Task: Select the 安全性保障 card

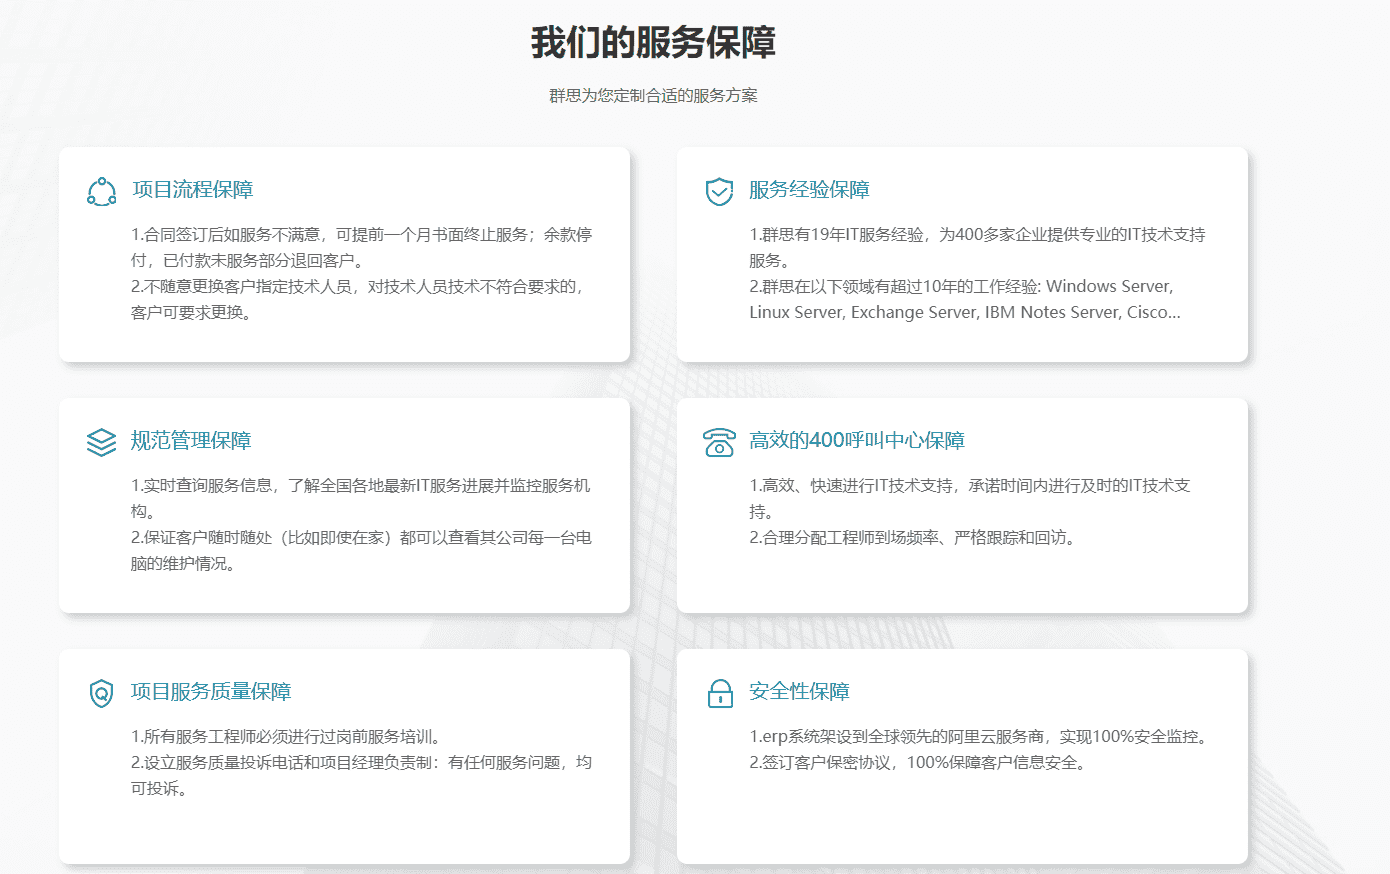Action: (962, 755)
